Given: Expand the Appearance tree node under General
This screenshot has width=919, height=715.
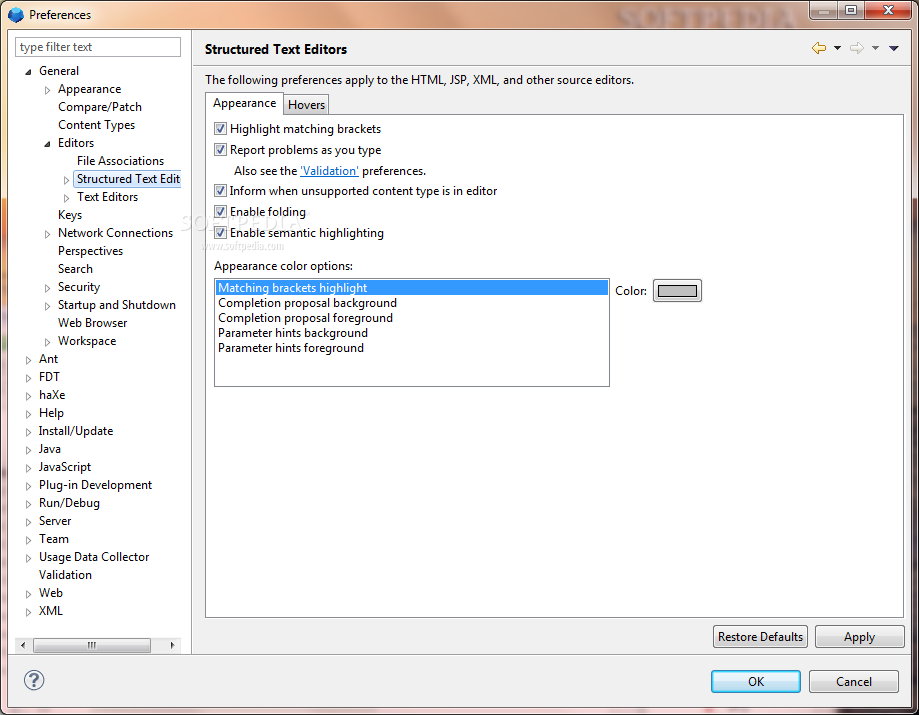Looking at the screenshot, I should pos(47,90).
